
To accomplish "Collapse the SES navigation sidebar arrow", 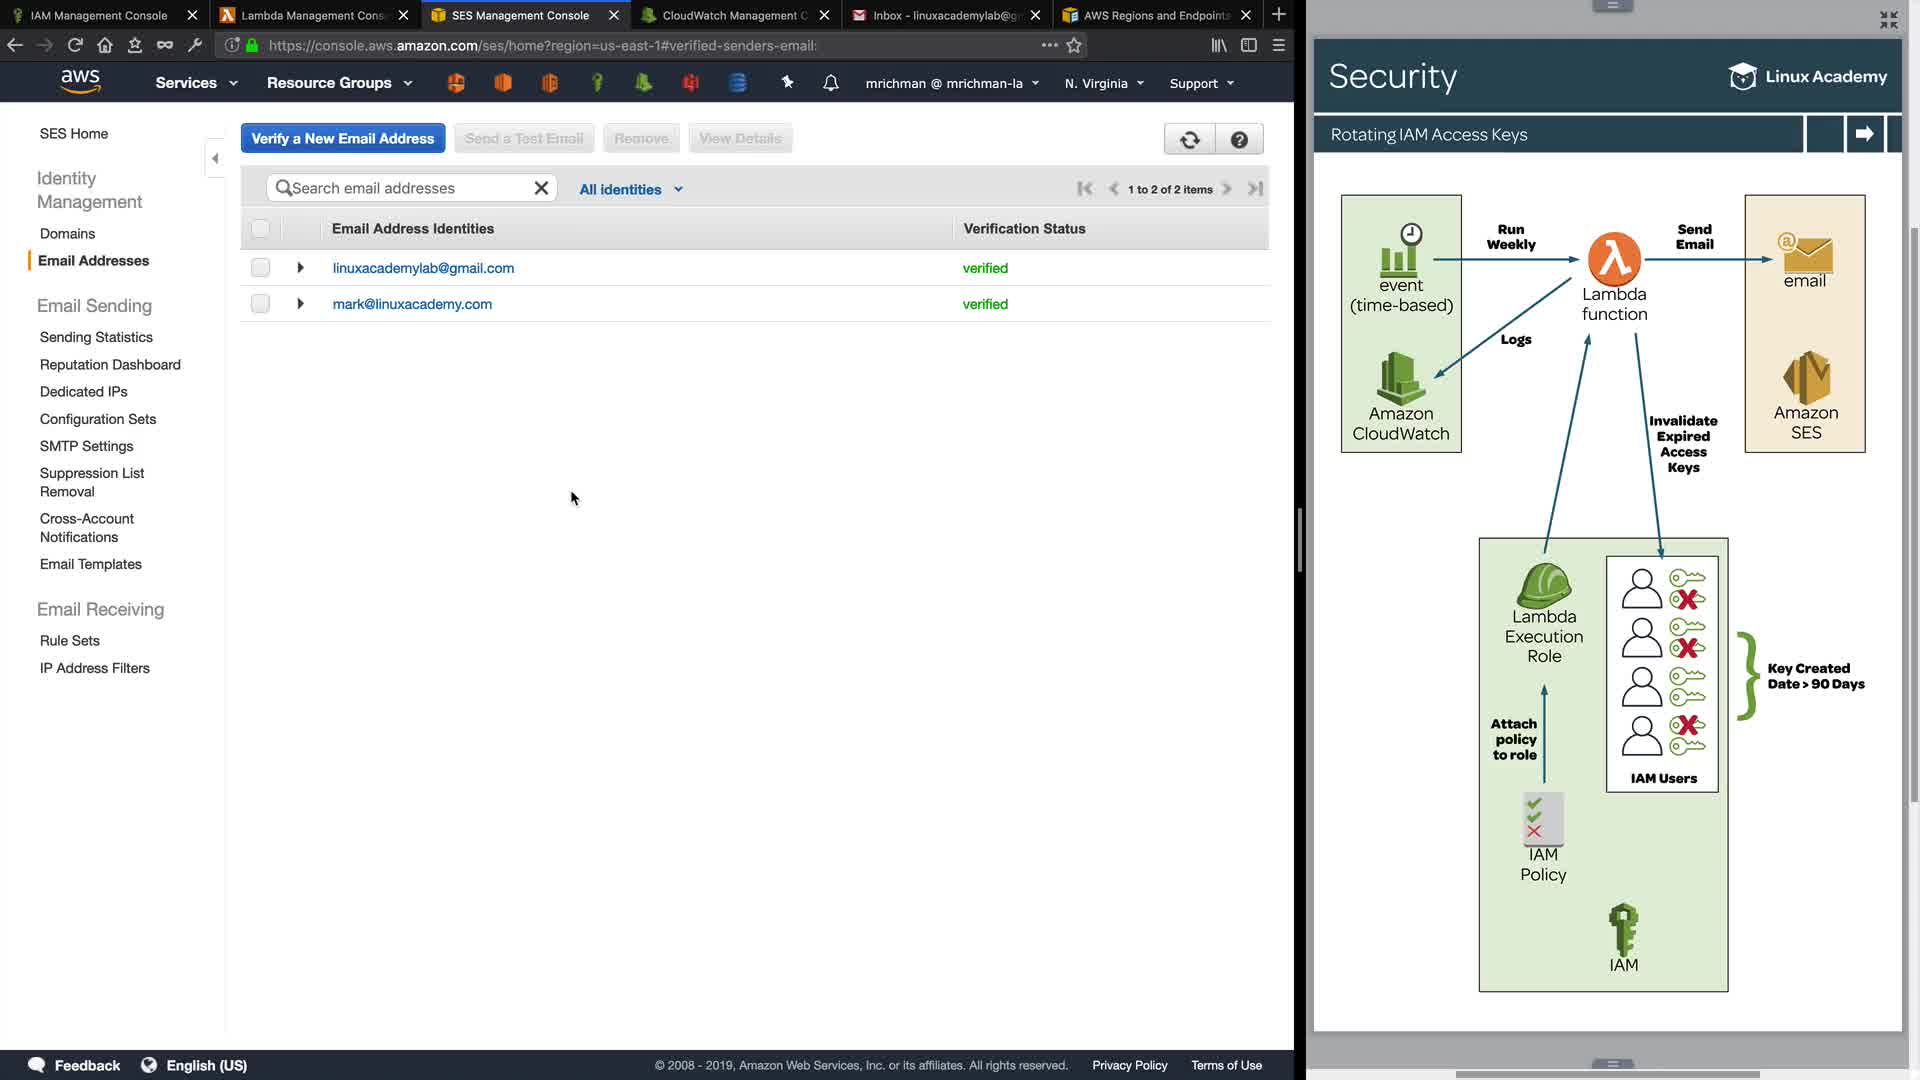I will (215, 158).
